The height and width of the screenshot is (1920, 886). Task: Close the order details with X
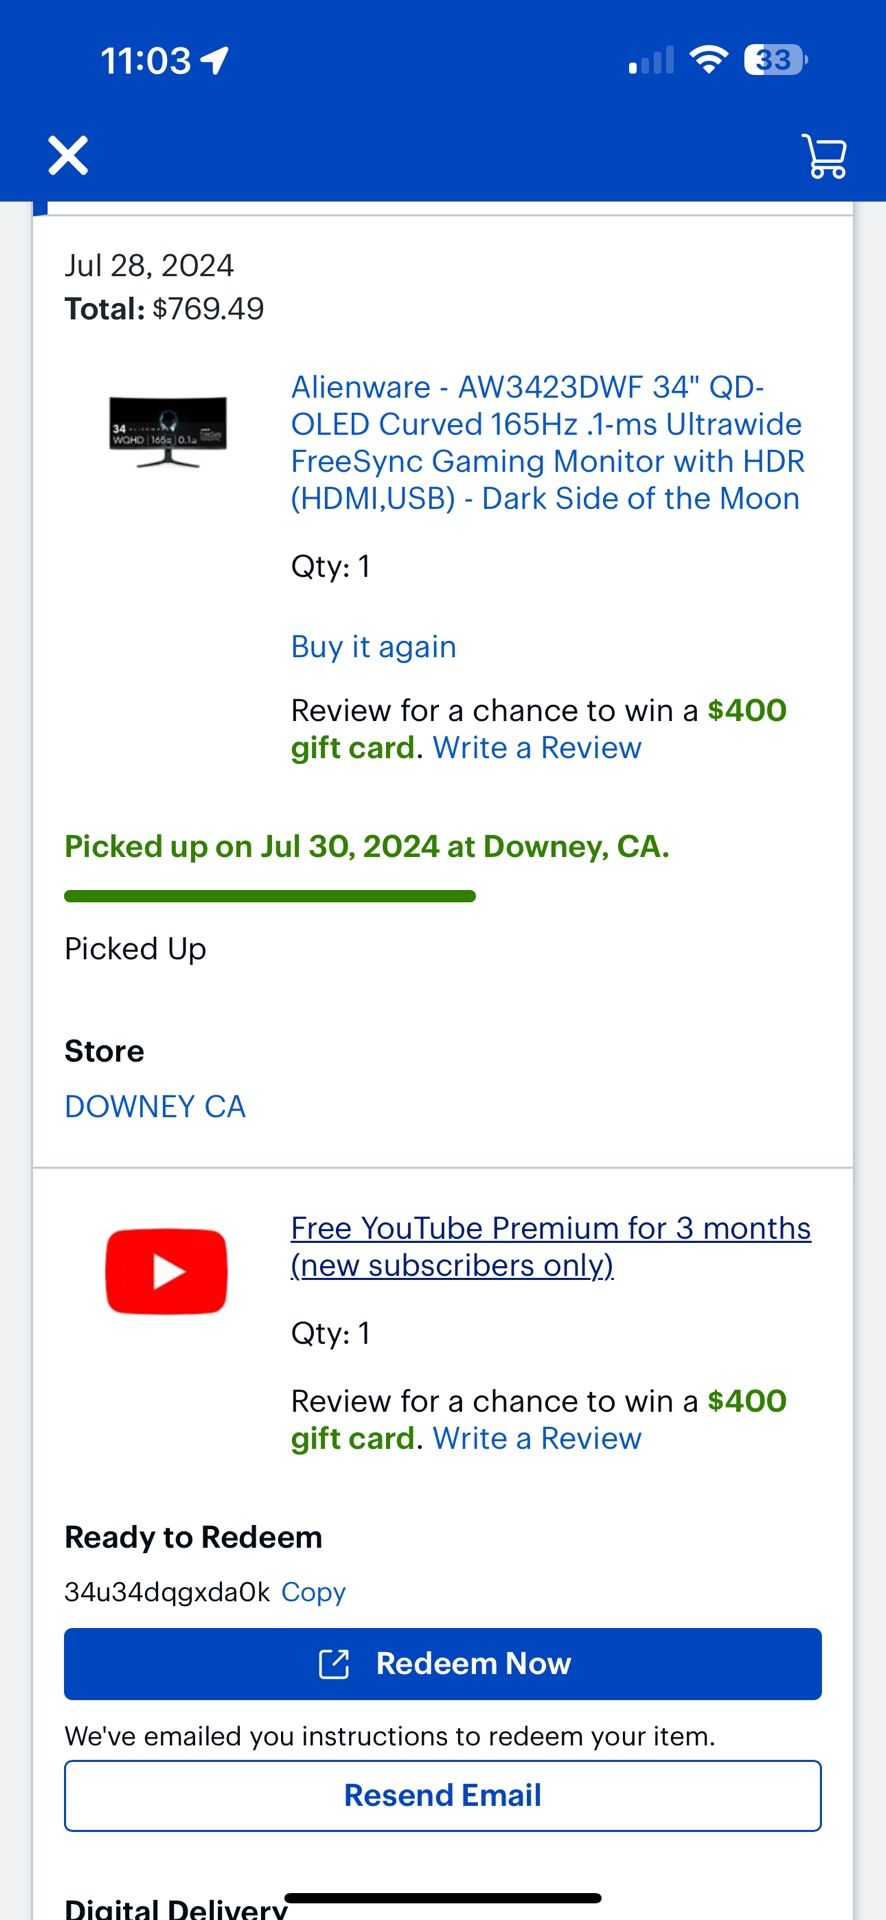(68, 155)
